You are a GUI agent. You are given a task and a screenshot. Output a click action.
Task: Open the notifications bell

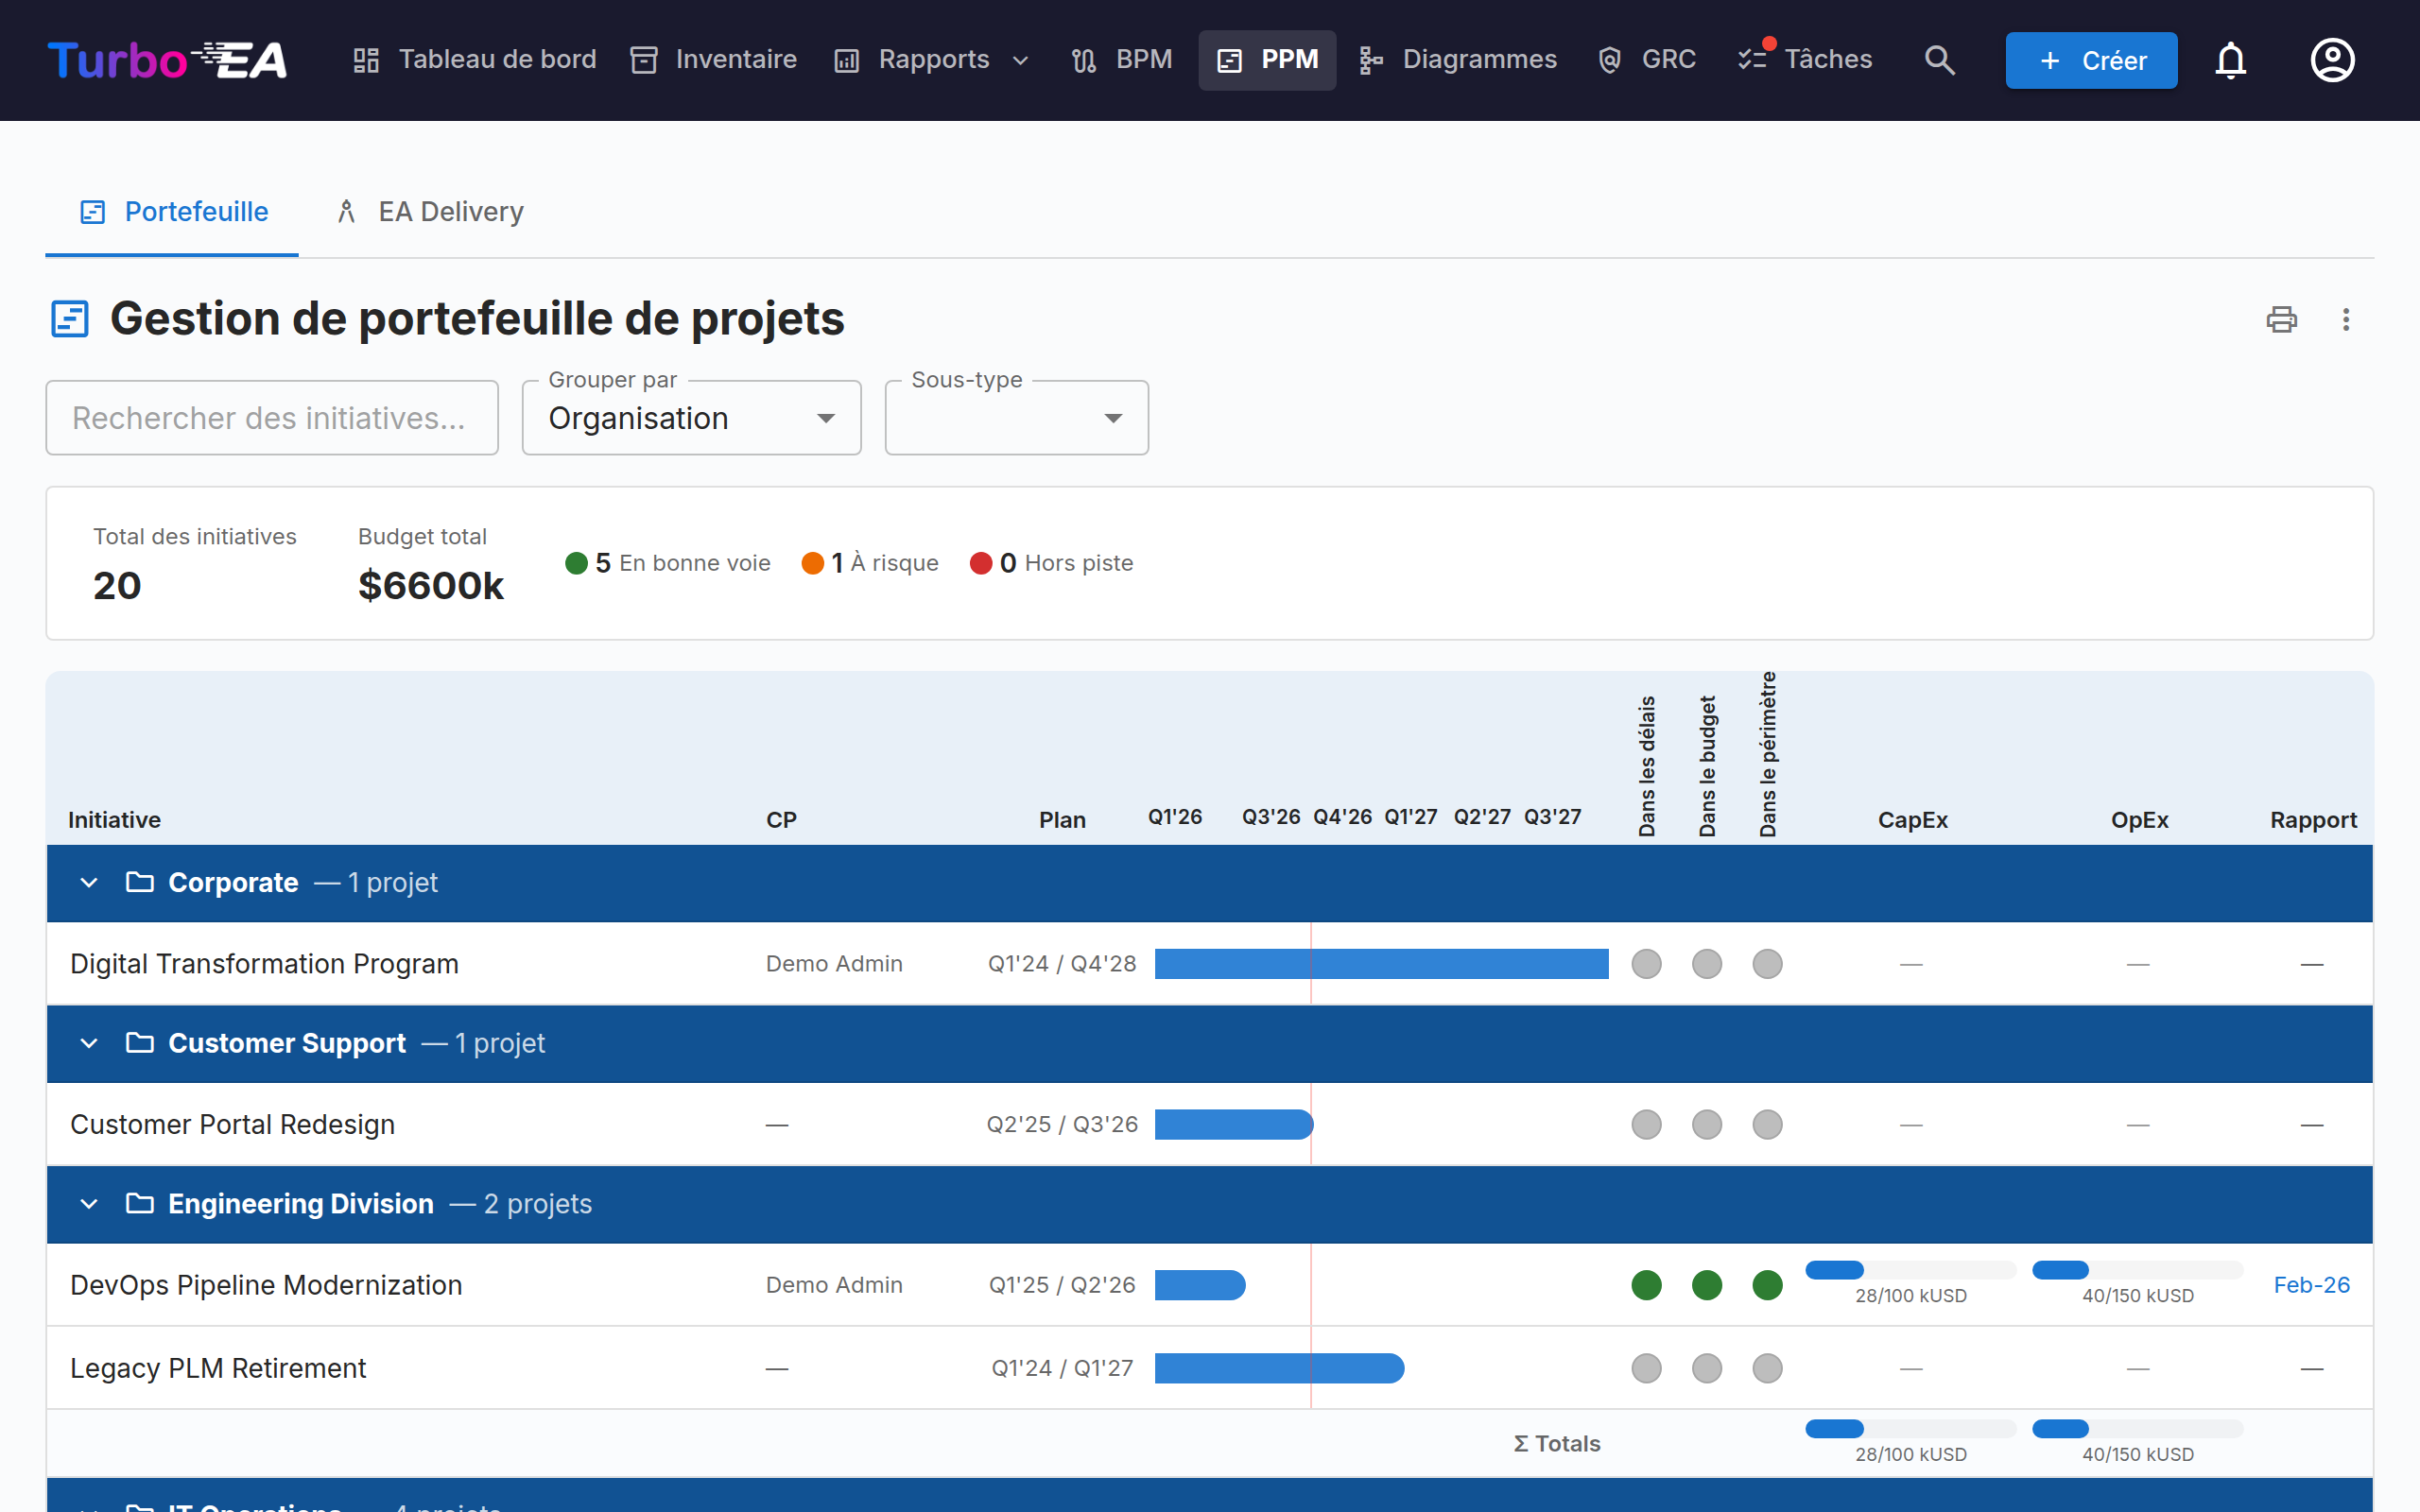pyautogui.click(x=2230, y=60)
